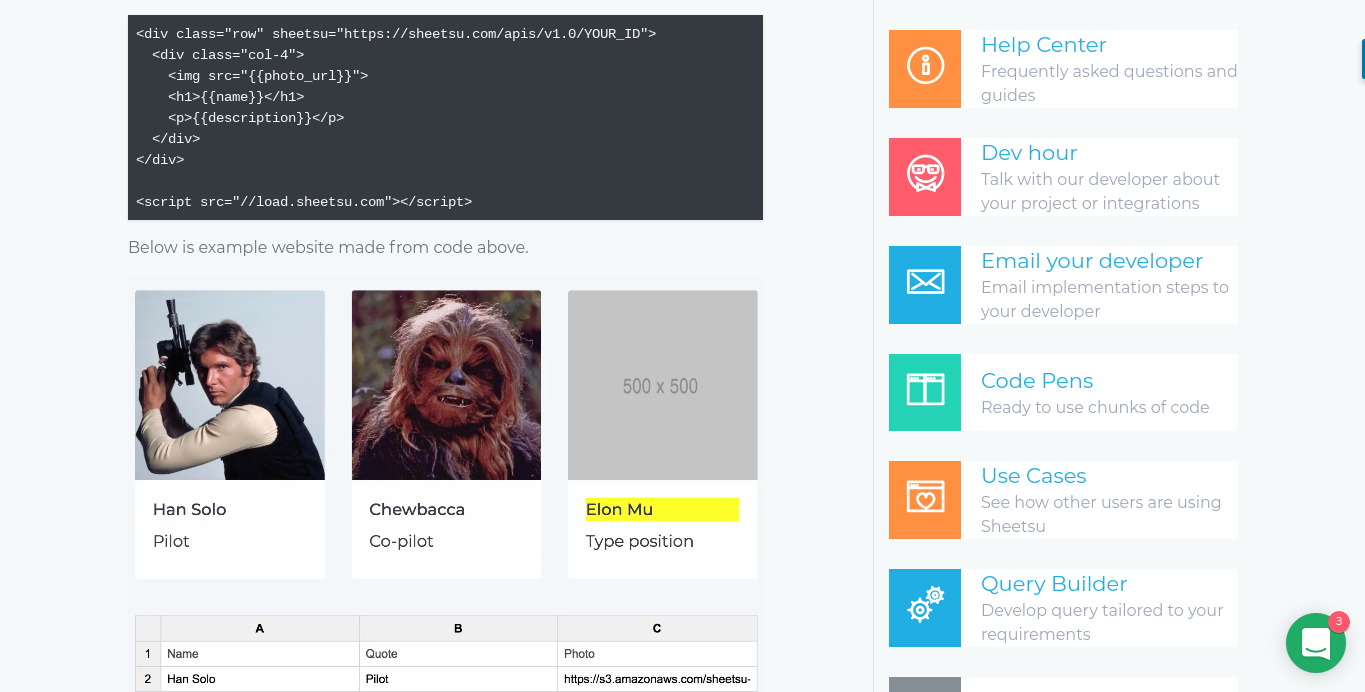Click 'Talk with our developer' description text

pyautogui.click(x=1100, y=192)
